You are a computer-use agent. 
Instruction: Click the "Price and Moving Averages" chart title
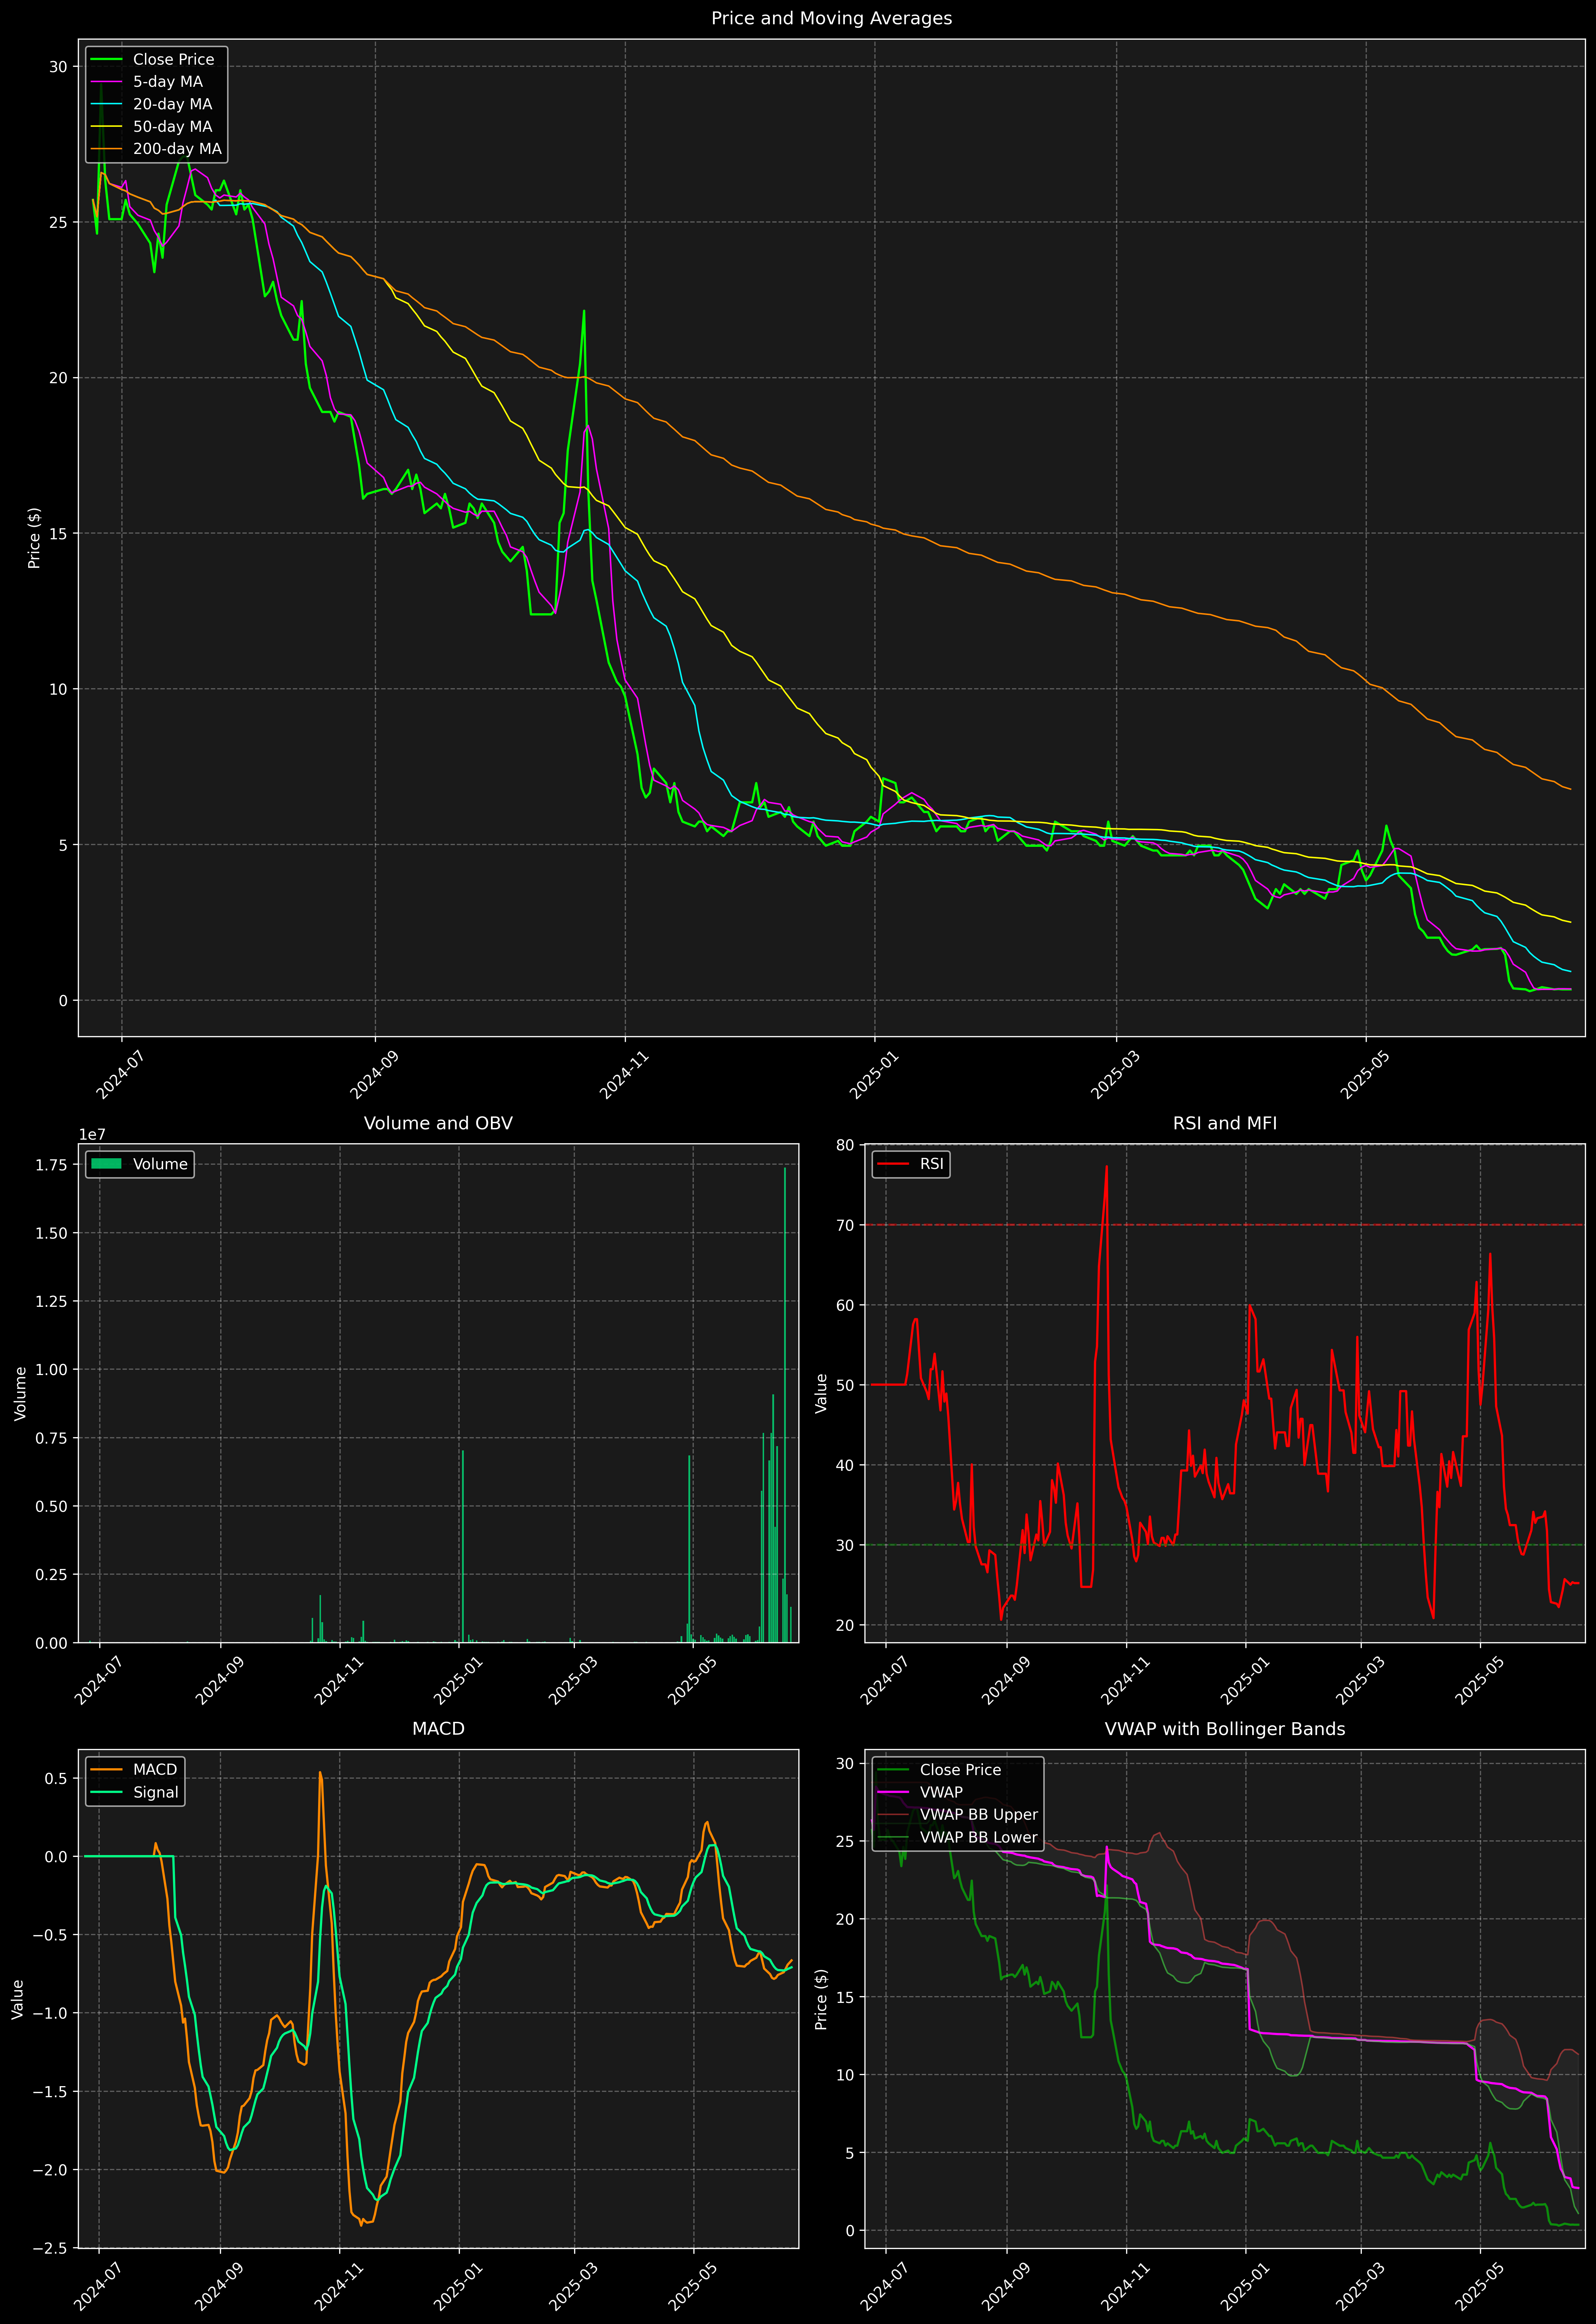831,18
